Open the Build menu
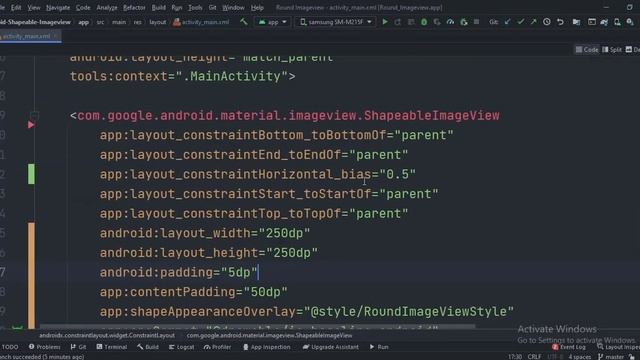 click(x=158, y=7)
